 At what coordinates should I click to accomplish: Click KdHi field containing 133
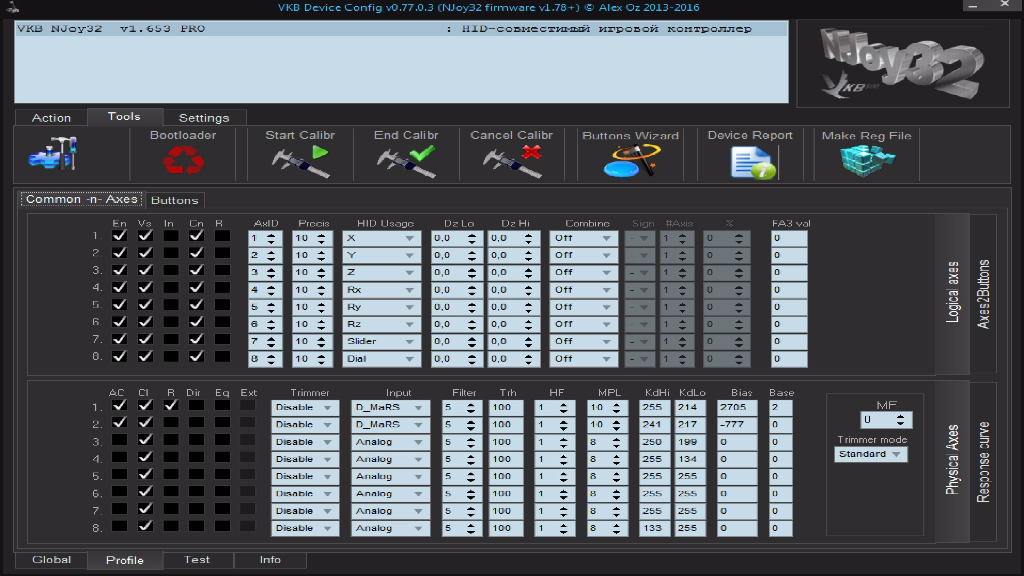pyautogui.click(x=654, y=528)
